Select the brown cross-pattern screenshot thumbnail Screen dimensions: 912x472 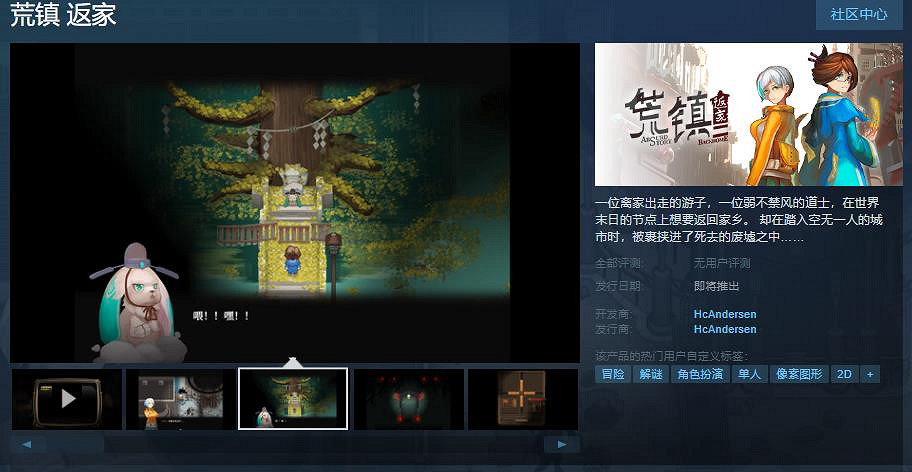(523, 399)
